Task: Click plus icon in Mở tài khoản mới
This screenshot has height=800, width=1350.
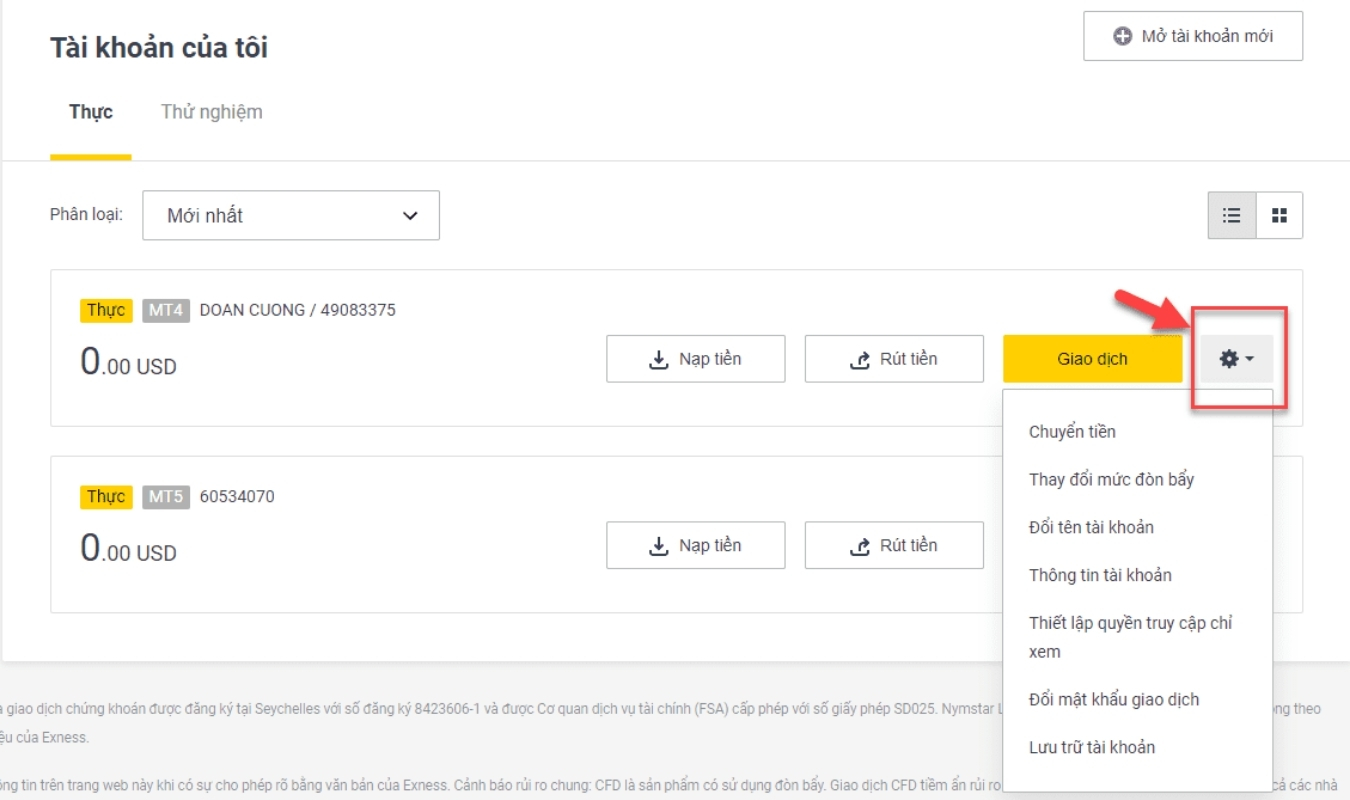Action: [x=1123, y=36]
